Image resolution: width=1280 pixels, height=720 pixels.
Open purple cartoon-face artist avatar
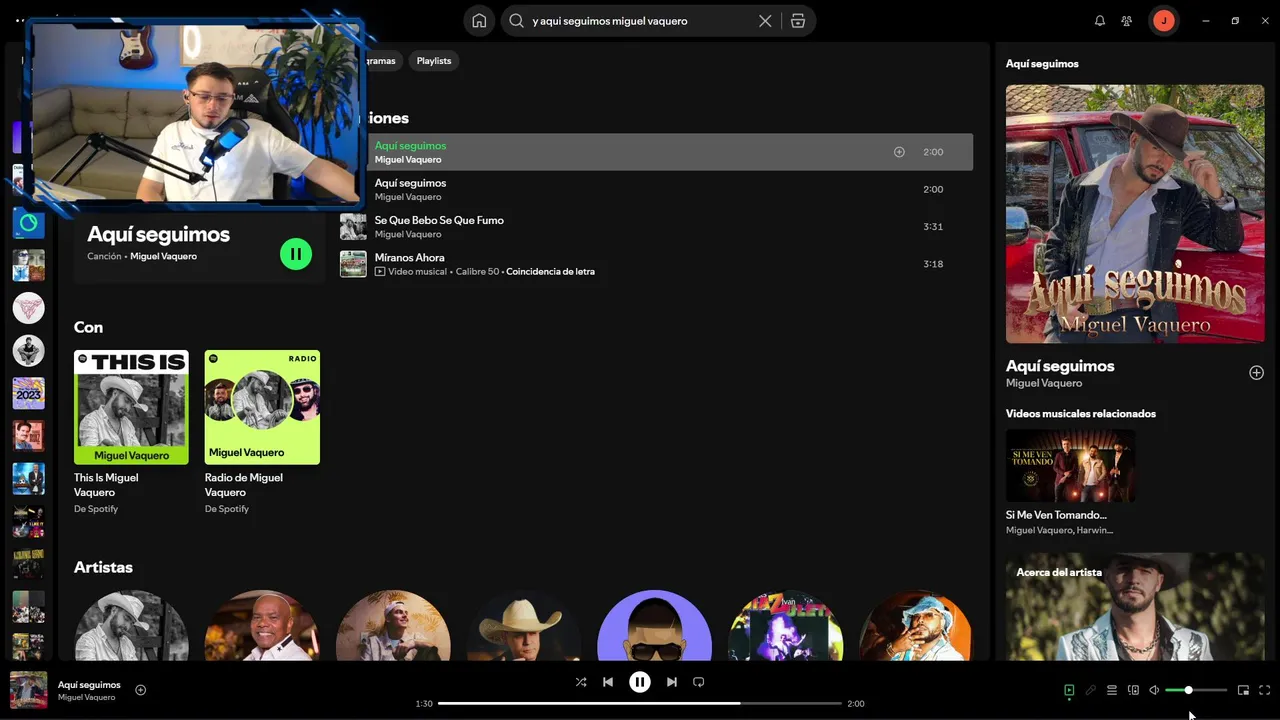click(x=654, y=625)
